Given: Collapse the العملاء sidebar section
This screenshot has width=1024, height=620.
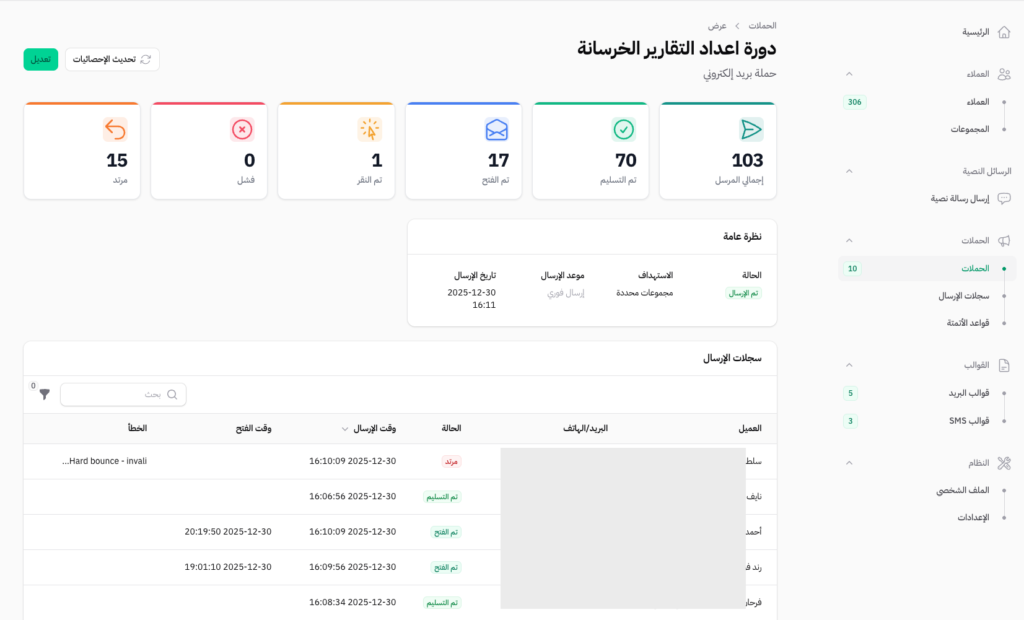Looking at the screenshot, I should tap(850, 74).
